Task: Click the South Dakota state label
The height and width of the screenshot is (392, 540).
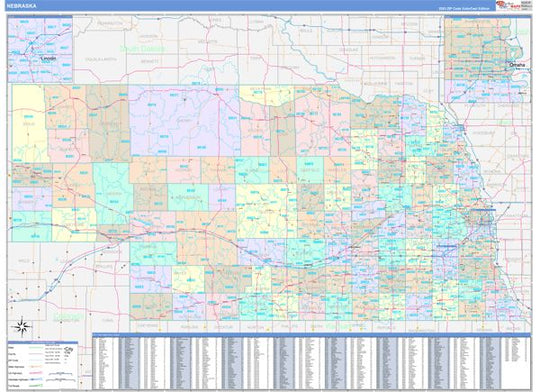Action: coord(142,49)
